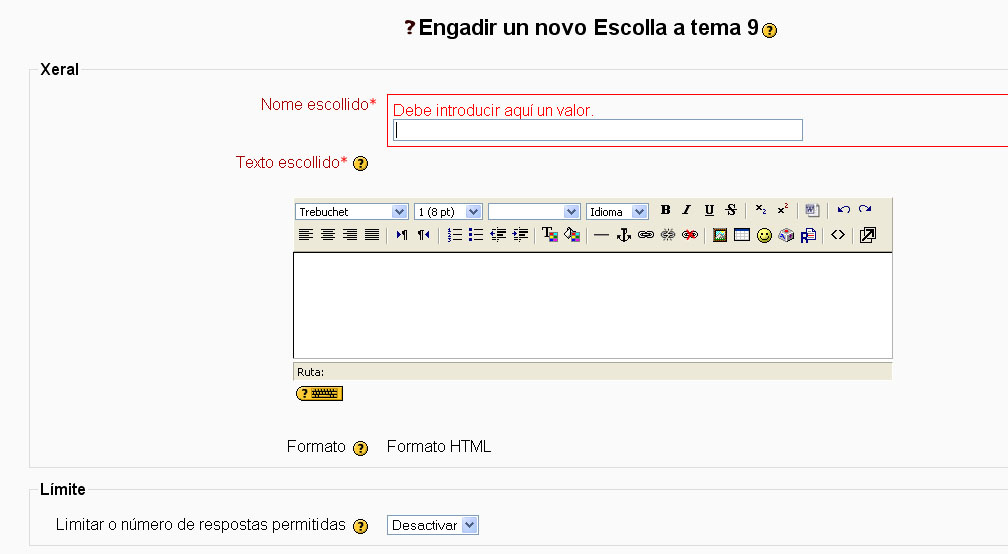The image size is (1008, 554).
Task: Click the Ruta path status bar
Action: pos(593,371)
